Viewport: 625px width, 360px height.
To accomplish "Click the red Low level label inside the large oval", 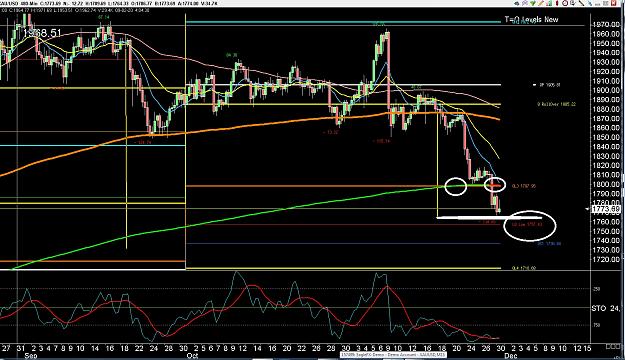I will (x=527, y=224).
